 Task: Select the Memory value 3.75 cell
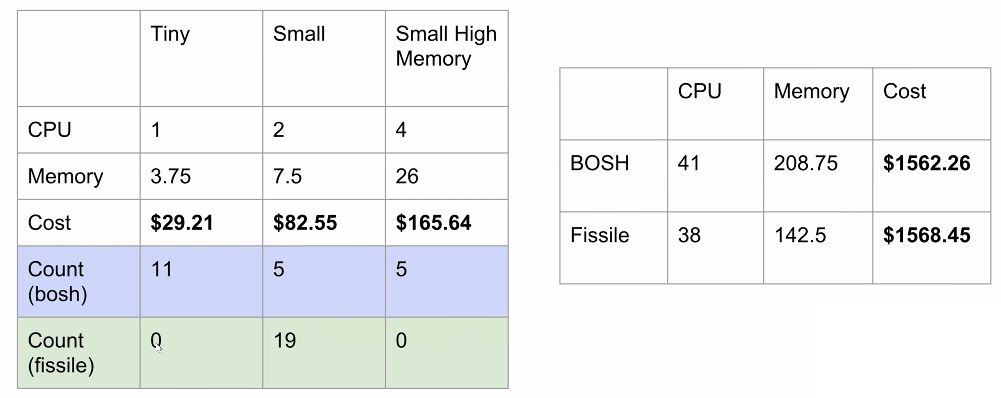click(x=201, y=176)
